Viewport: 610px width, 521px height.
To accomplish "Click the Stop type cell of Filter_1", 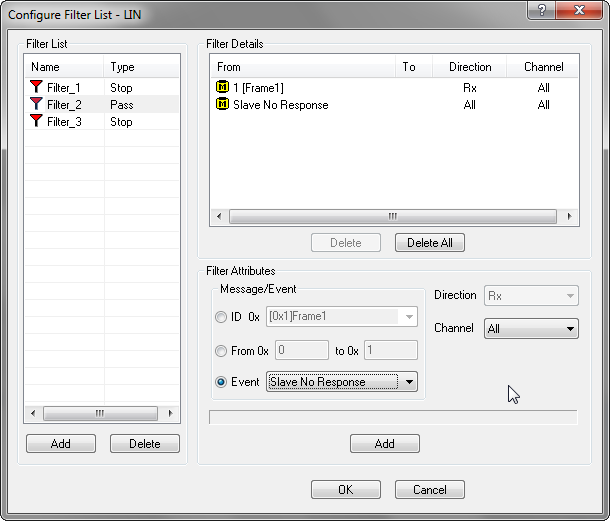I will coord(121,88).
